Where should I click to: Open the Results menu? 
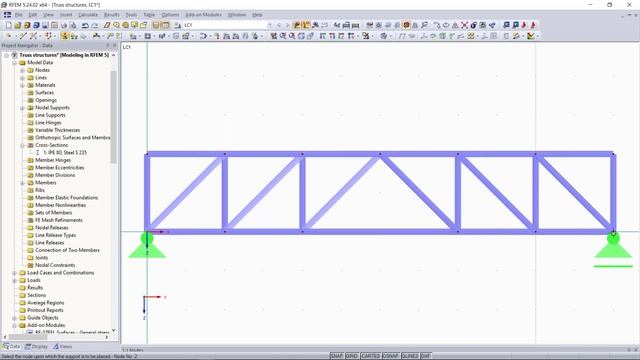[111, 15]
